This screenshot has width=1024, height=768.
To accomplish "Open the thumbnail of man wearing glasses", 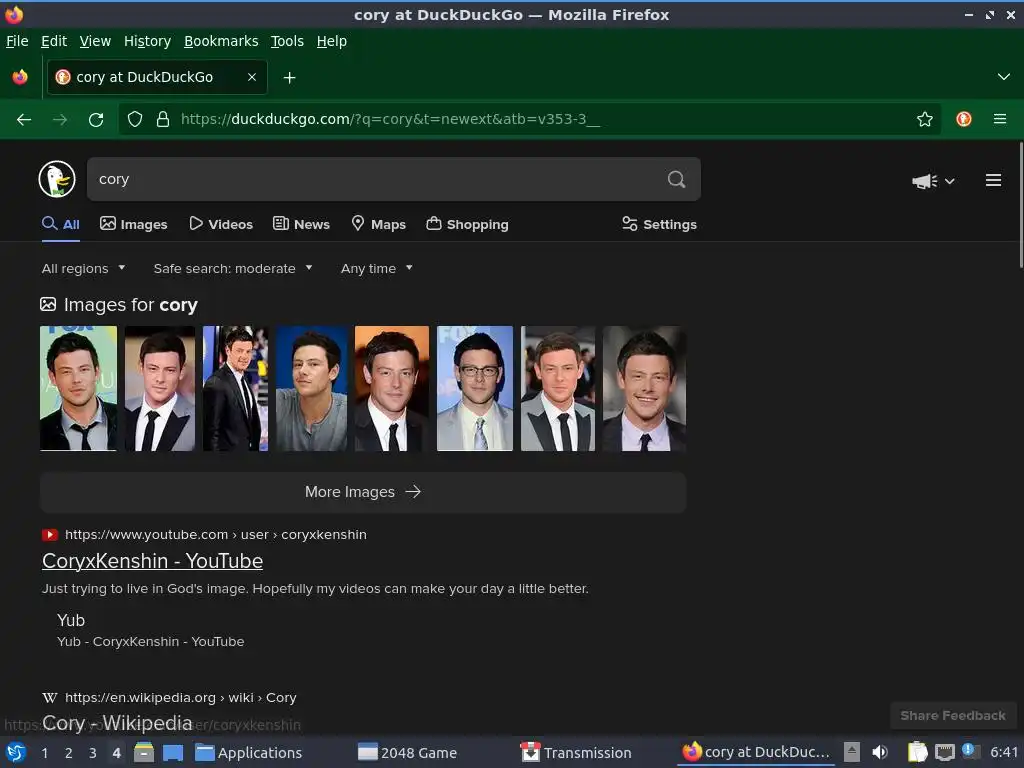I will point(475,389).
